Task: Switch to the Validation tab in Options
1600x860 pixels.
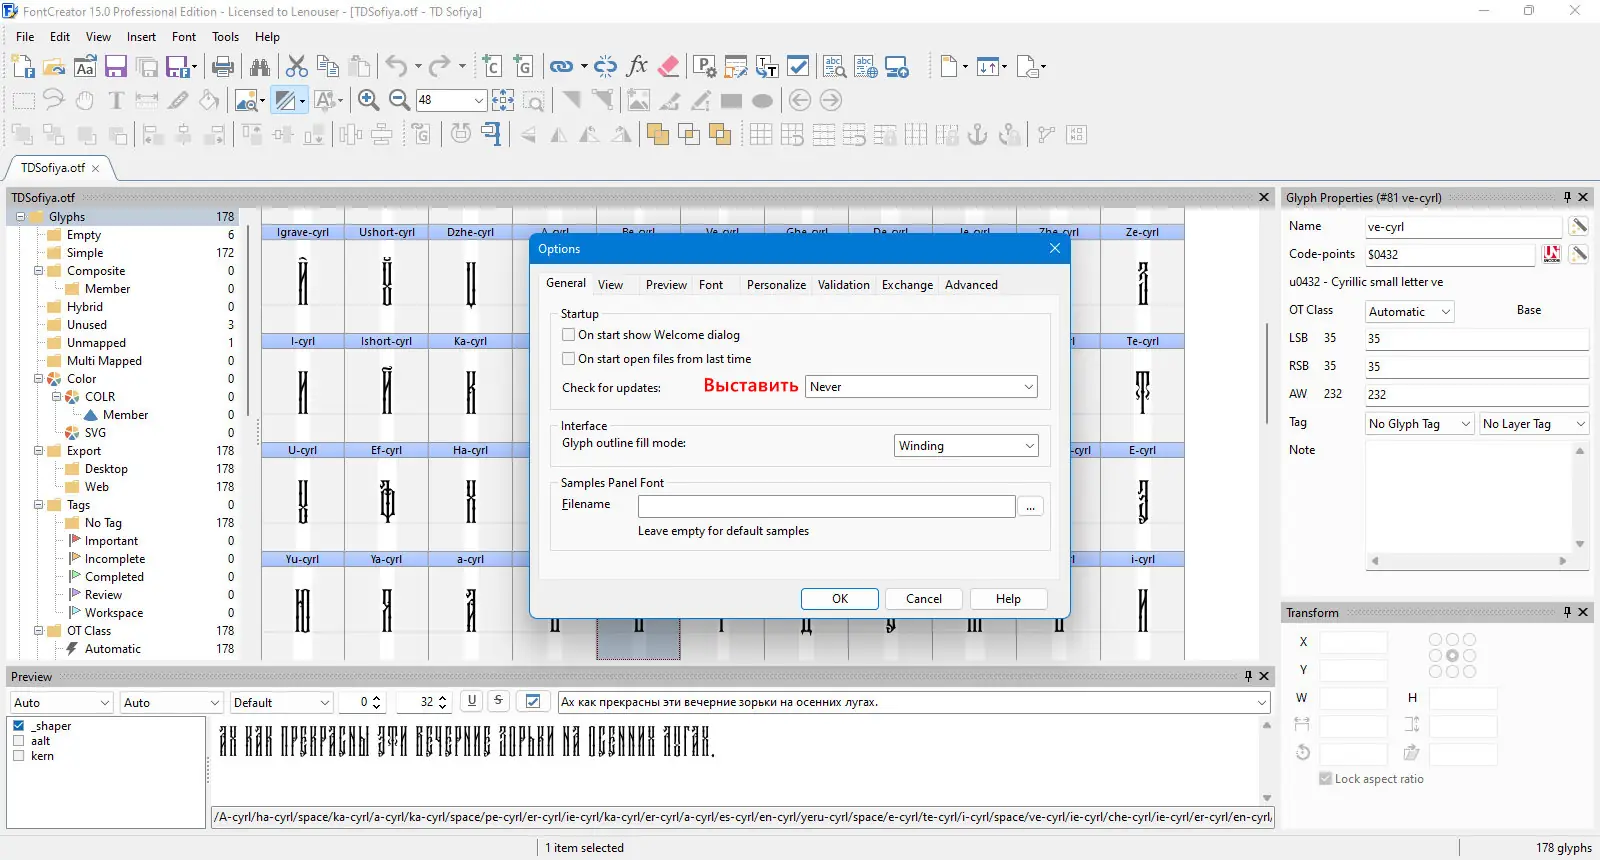Action: coord(844,285)
